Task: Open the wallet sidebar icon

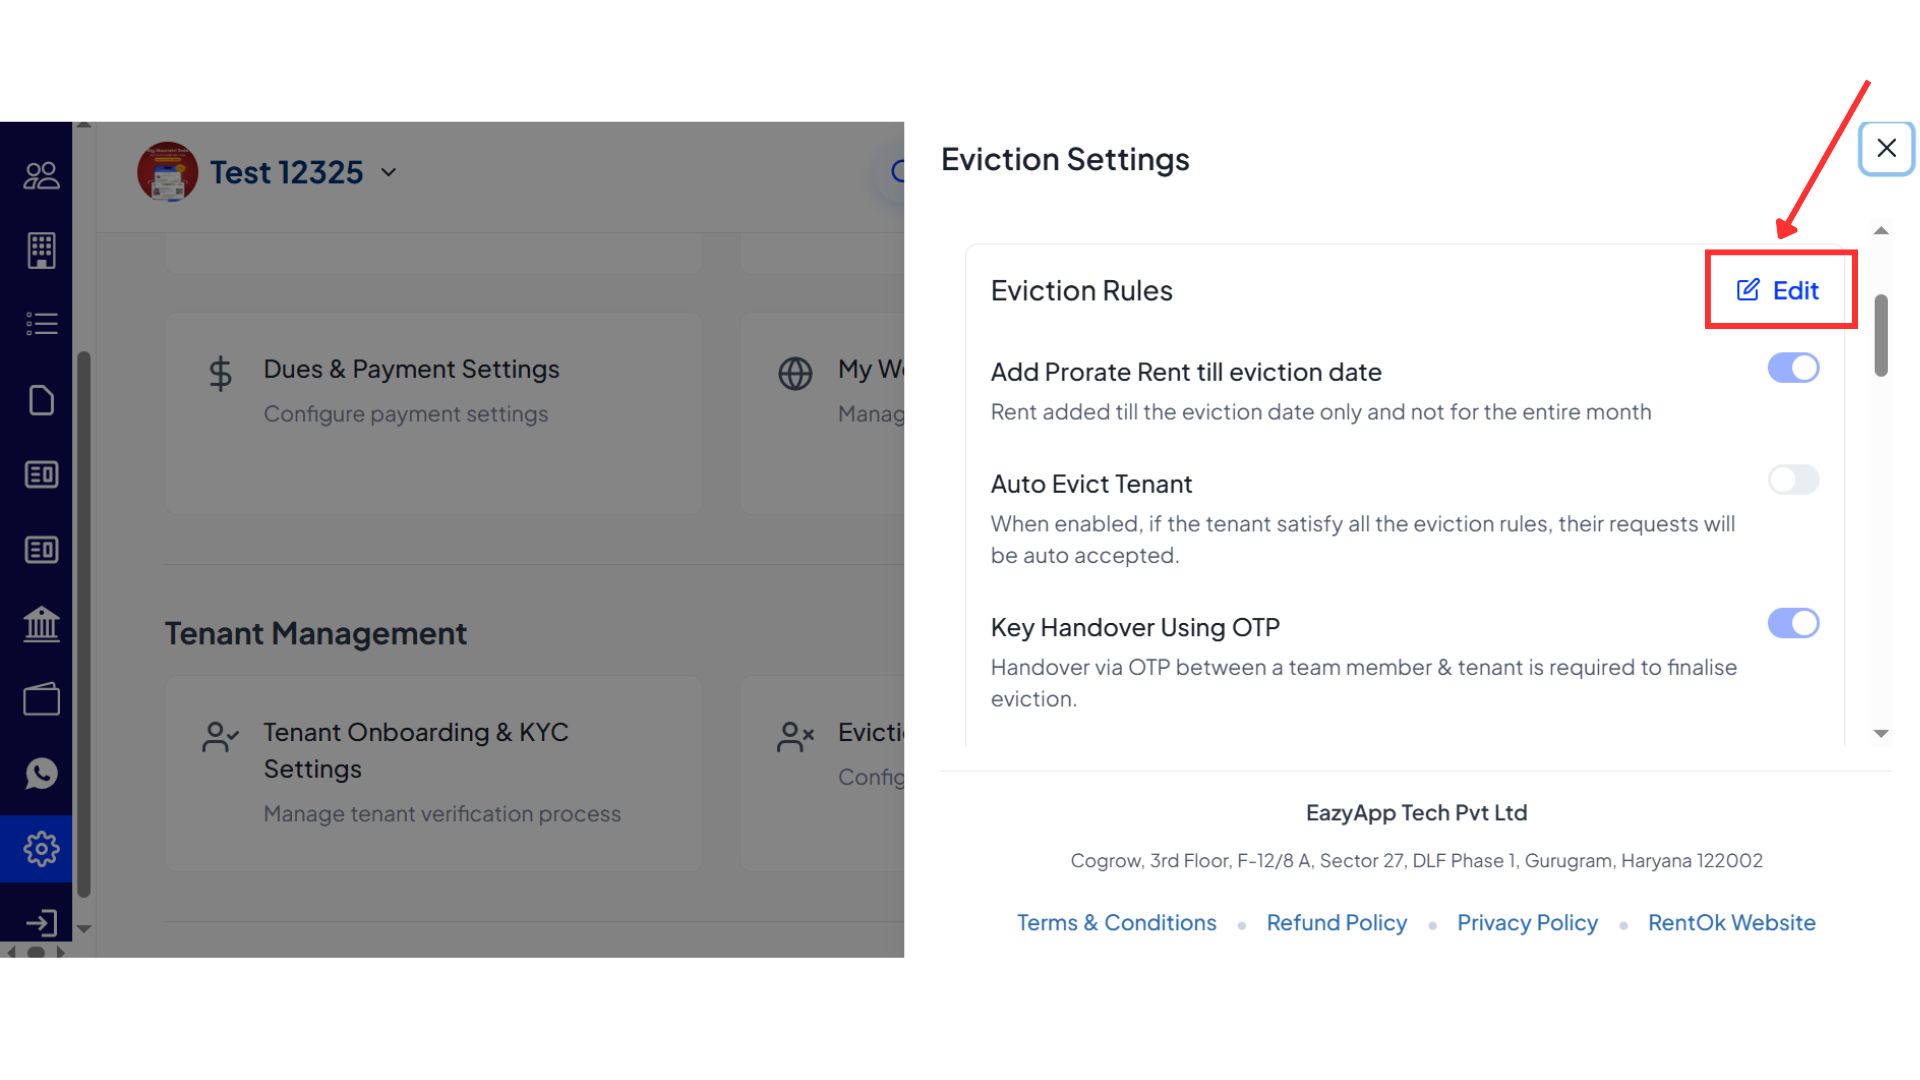Action: tap(41, 699)
